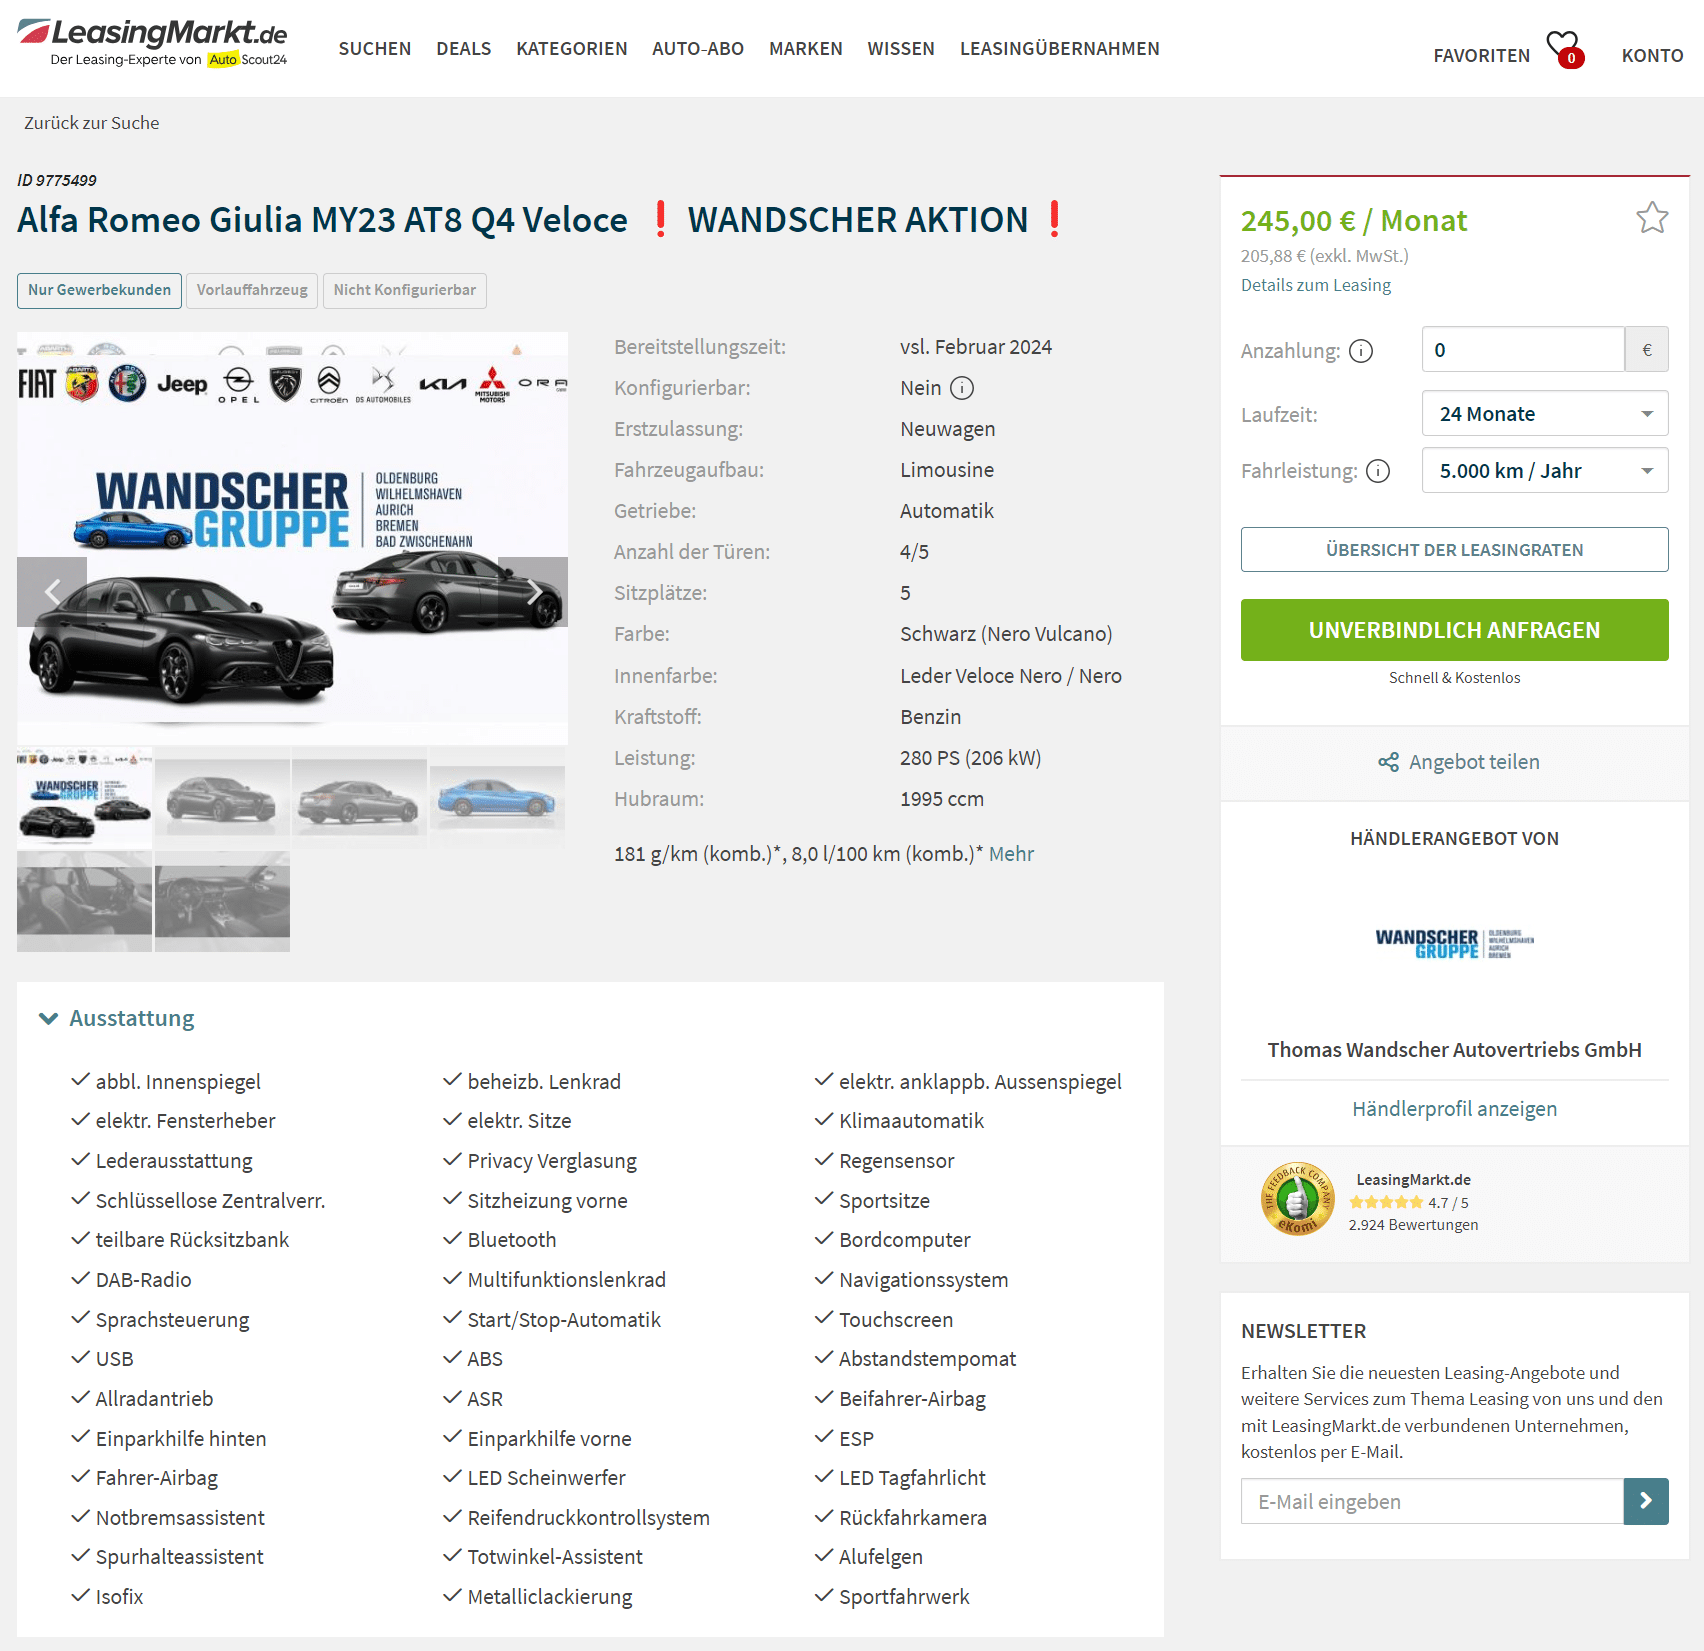Screen dimensions: 1704x1651
Task: Click into the Anzahlung amount field
Action: click(x=1523, y=350)
